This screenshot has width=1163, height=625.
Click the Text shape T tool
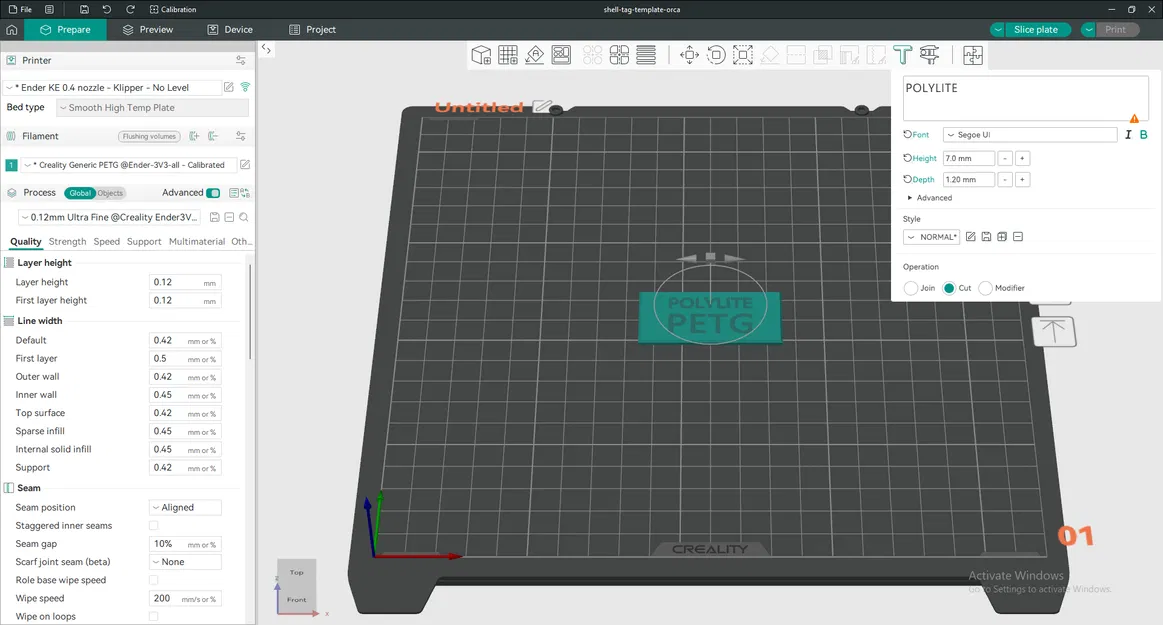click(x=903, y=55)
